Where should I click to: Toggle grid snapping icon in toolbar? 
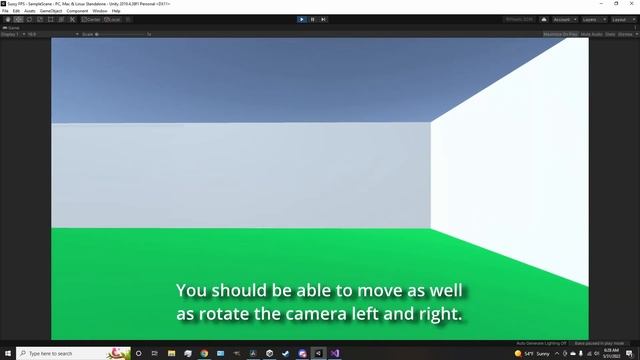[128, 20]
